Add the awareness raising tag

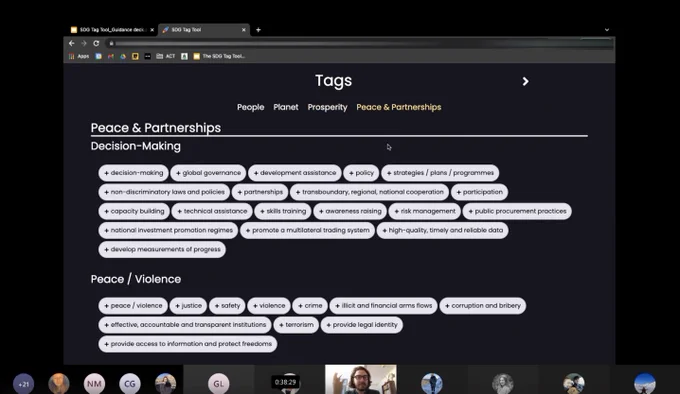click(350, 211)
